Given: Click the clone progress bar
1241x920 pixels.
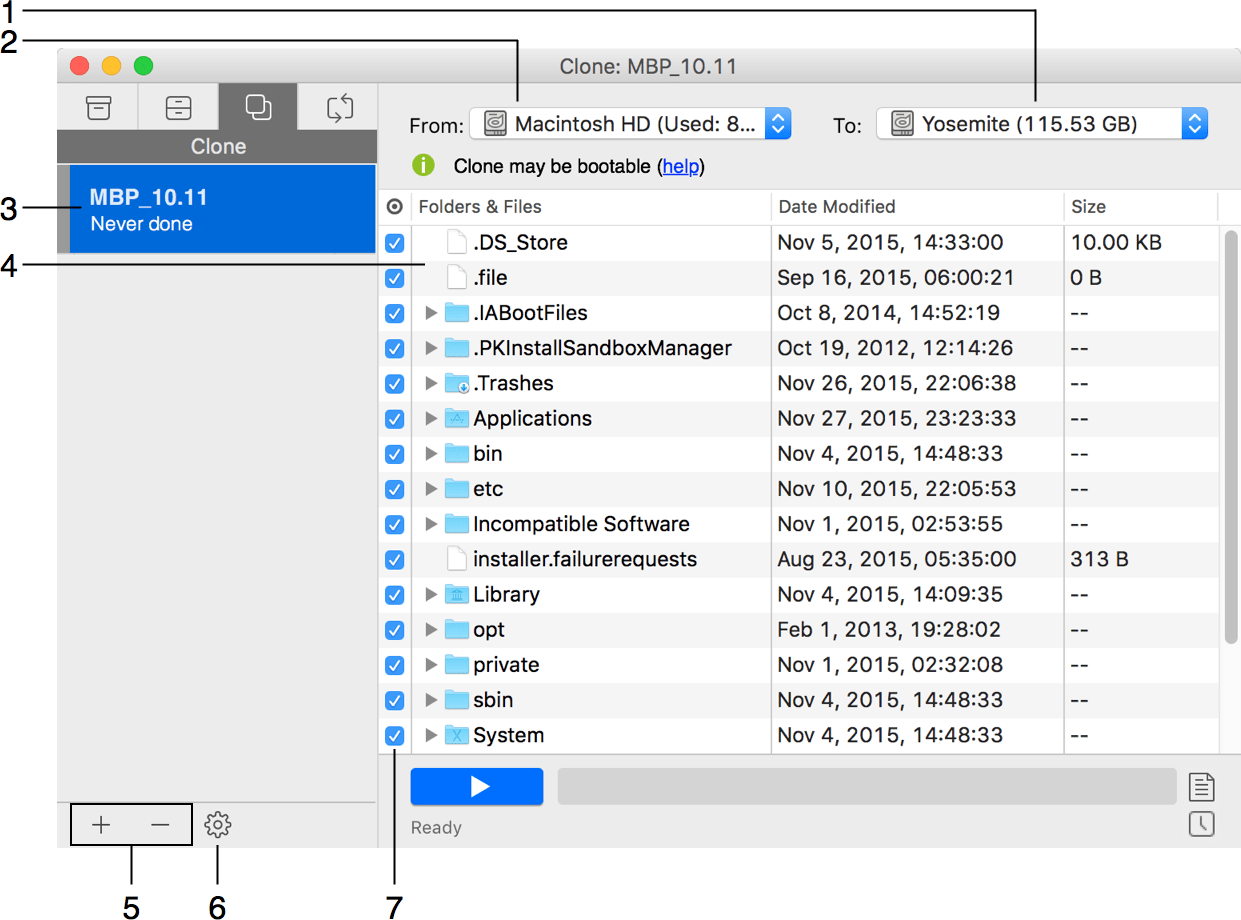Looking at the screenshot, I should (867, 787).
